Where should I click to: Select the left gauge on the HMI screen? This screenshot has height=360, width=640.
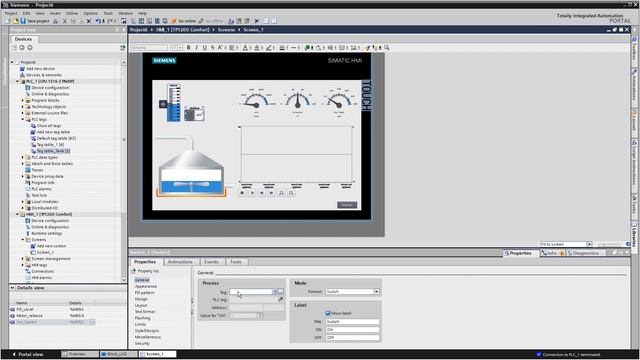click(256, 102)
